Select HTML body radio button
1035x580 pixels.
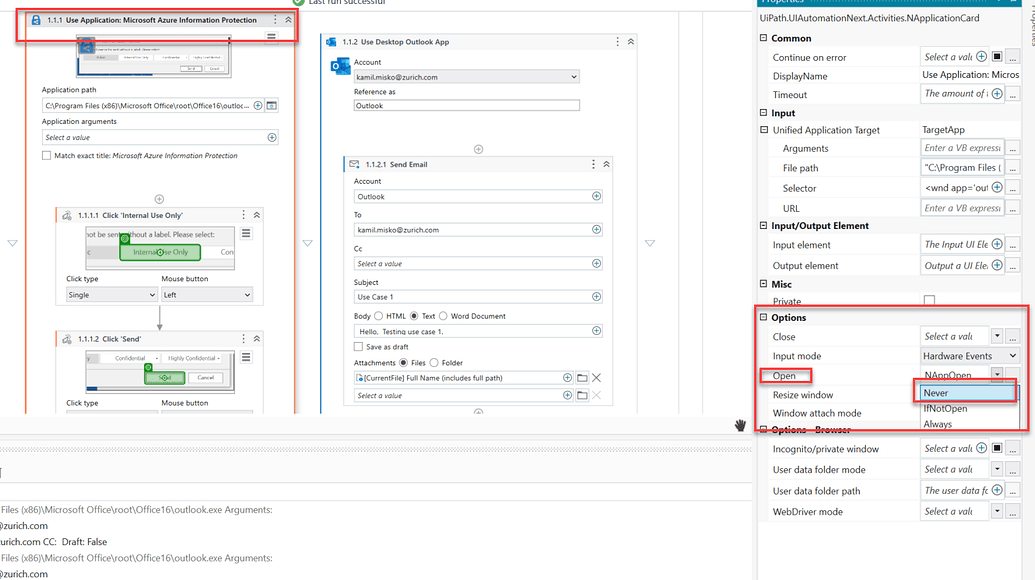[379, 316]
